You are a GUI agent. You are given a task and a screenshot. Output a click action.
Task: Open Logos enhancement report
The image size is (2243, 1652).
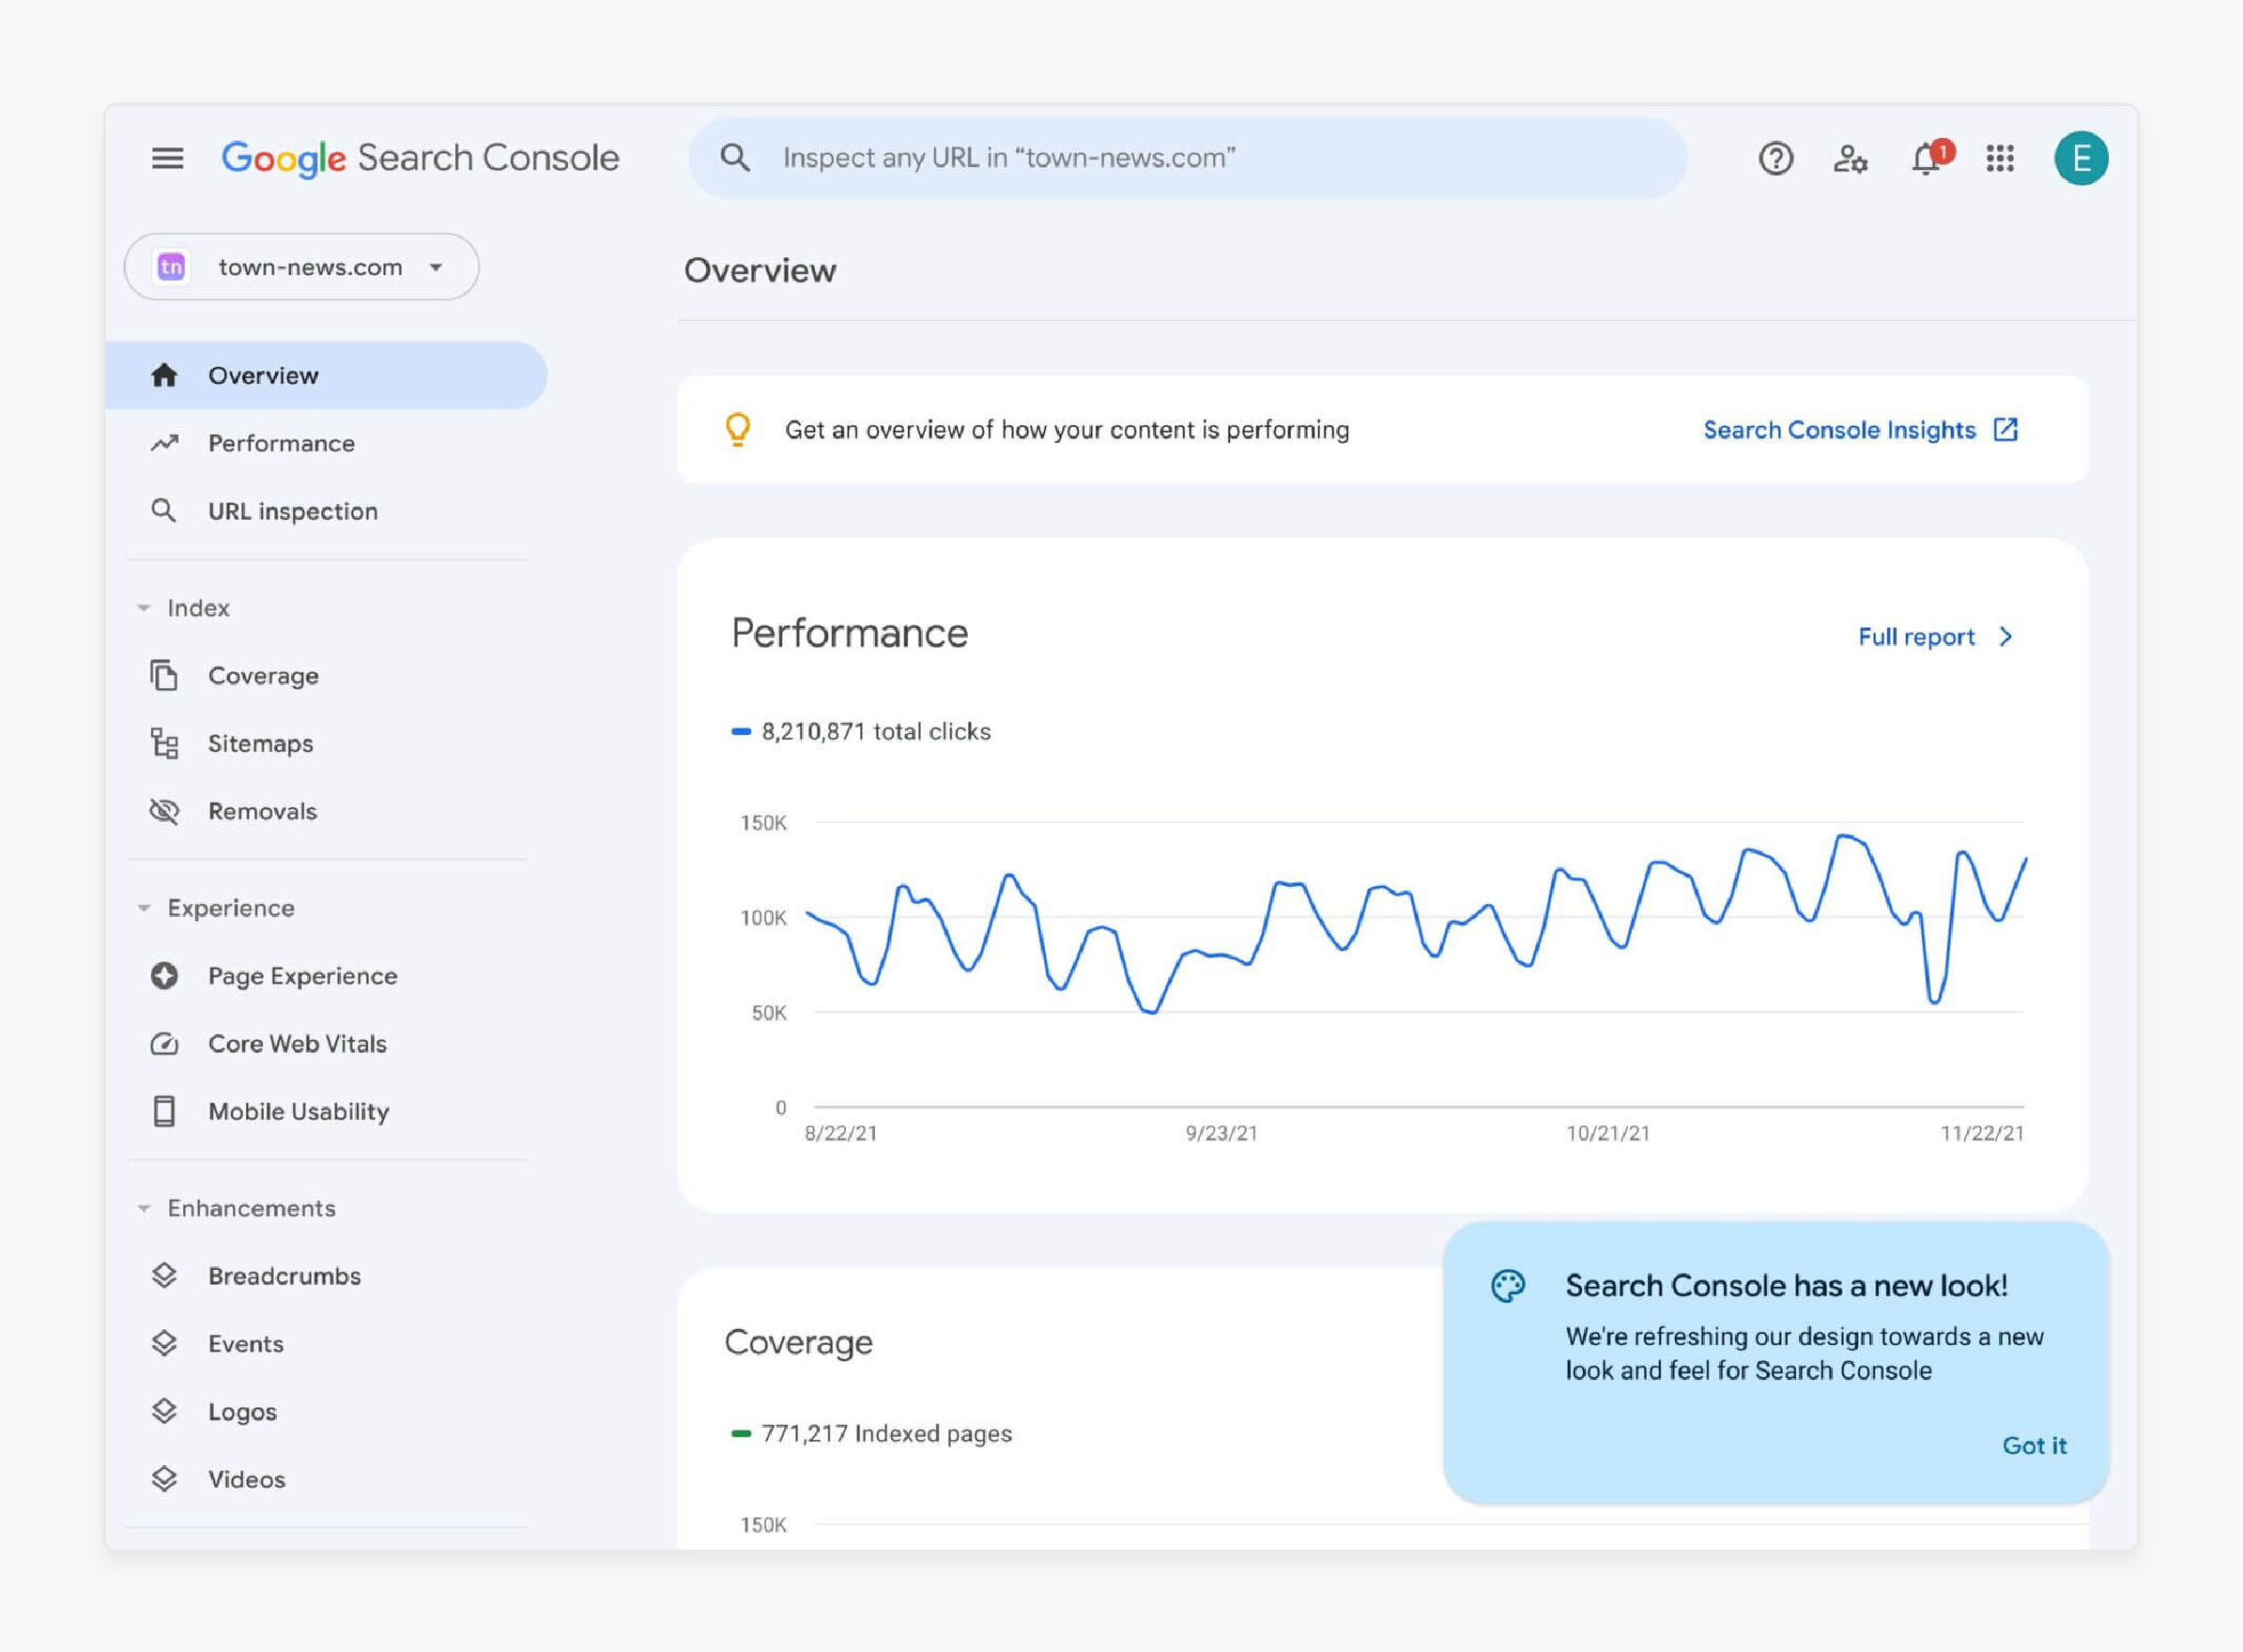[326, 1411]
